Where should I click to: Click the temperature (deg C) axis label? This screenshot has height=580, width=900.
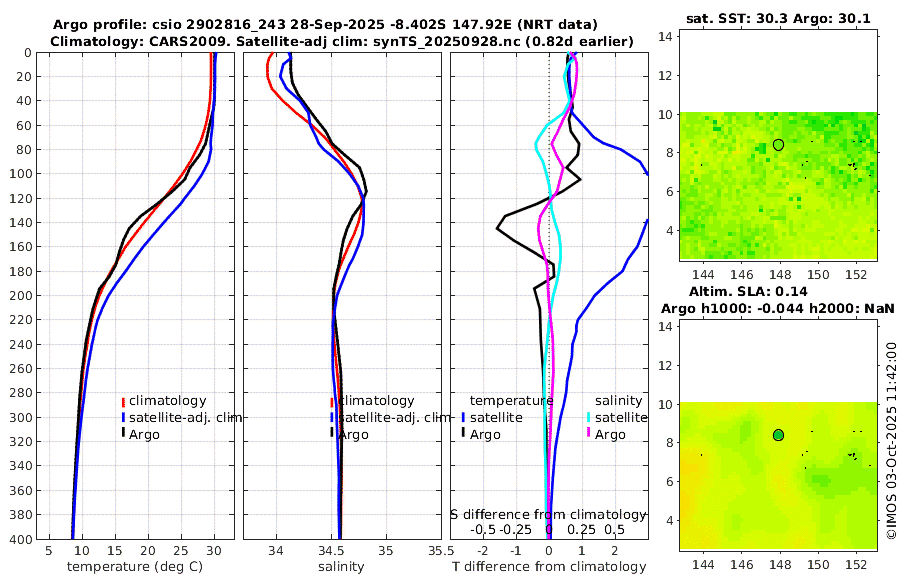[x=135, y=567]
